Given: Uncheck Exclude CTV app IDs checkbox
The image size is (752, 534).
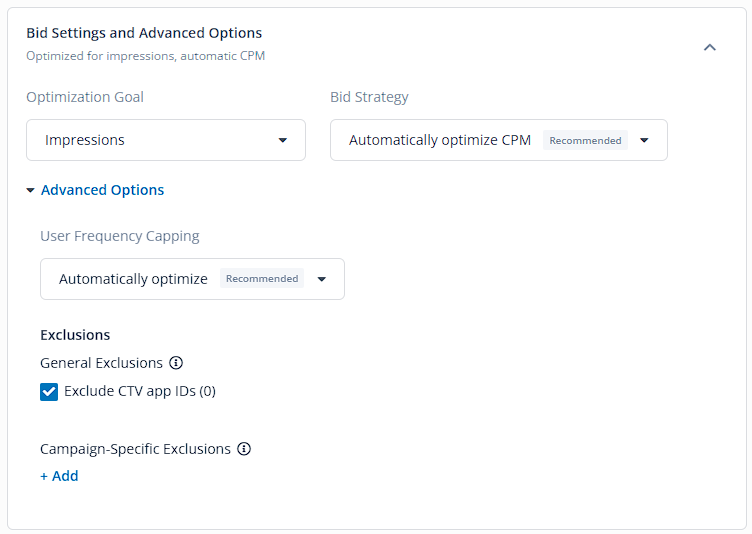Looking at the screenshot, I should click(x=49, y=392).
